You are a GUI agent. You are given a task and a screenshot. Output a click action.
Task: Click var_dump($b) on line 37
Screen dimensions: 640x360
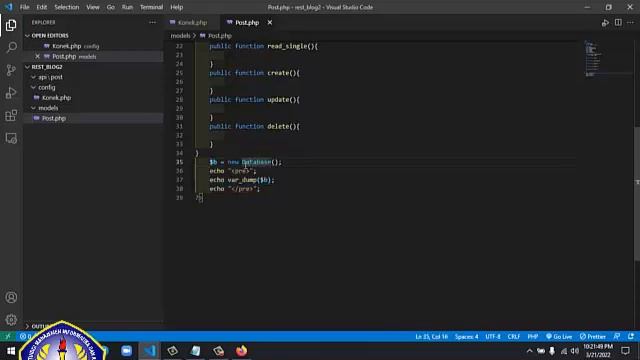[x=249, y=180]
